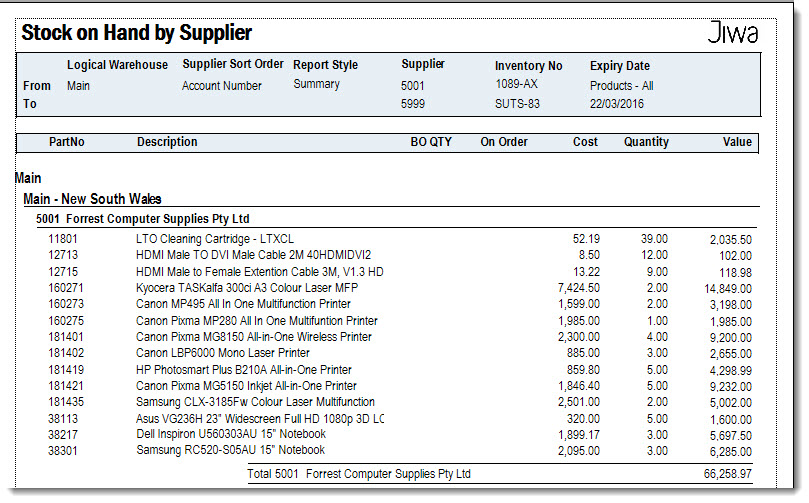The width and height of the screenshot is (809, 503).
Task: Click the Account Number sort order value
Action: (x=222, y=86)
